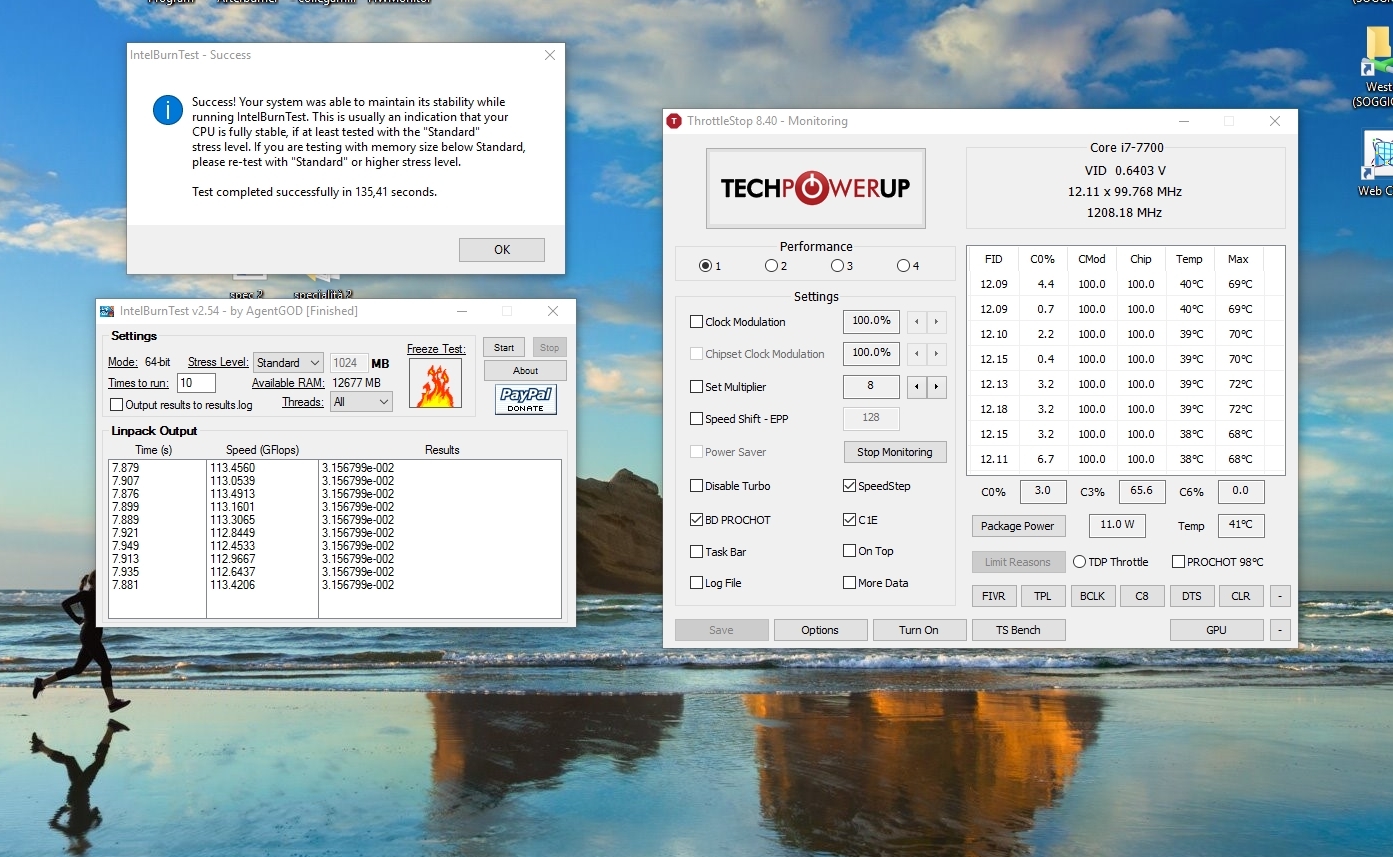Enable the Set Multiplier checkbox

click(x=696, y=387)
